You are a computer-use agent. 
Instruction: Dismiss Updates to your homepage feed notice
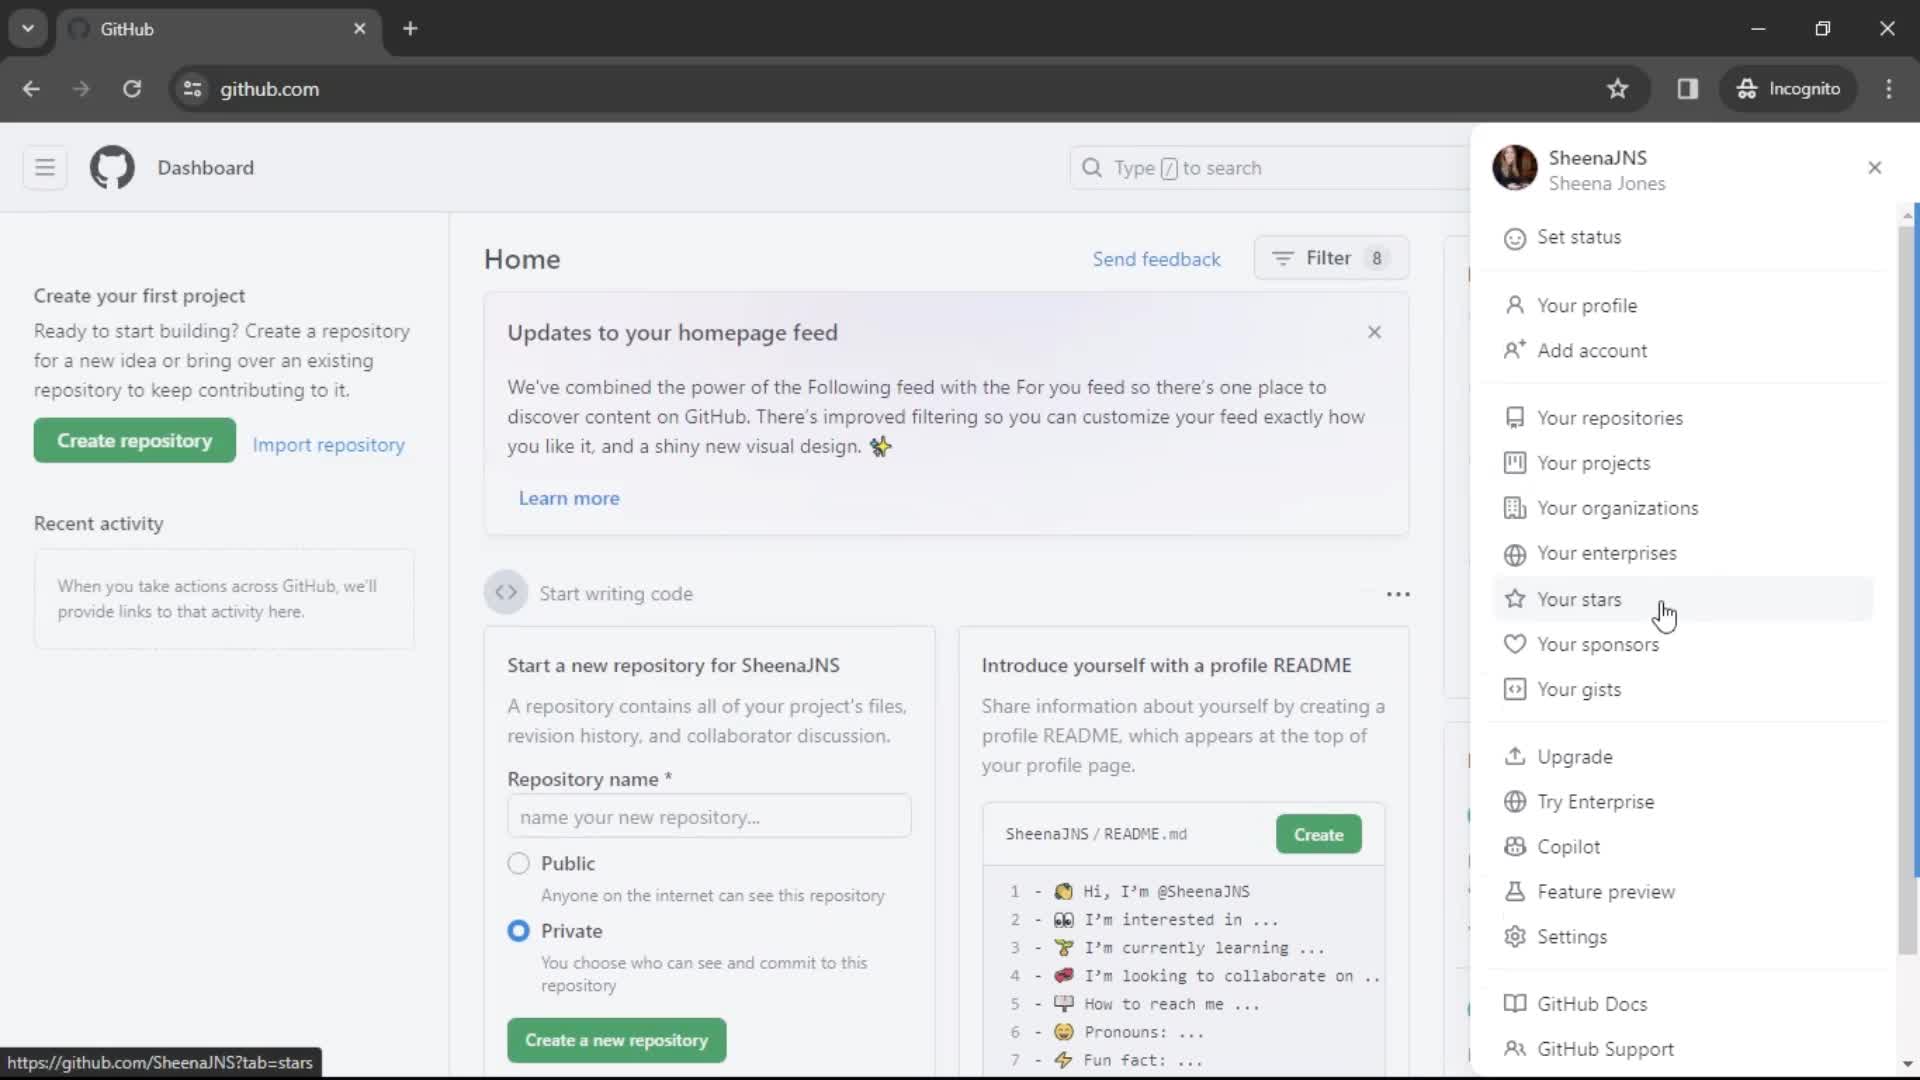coord(1373,332)
